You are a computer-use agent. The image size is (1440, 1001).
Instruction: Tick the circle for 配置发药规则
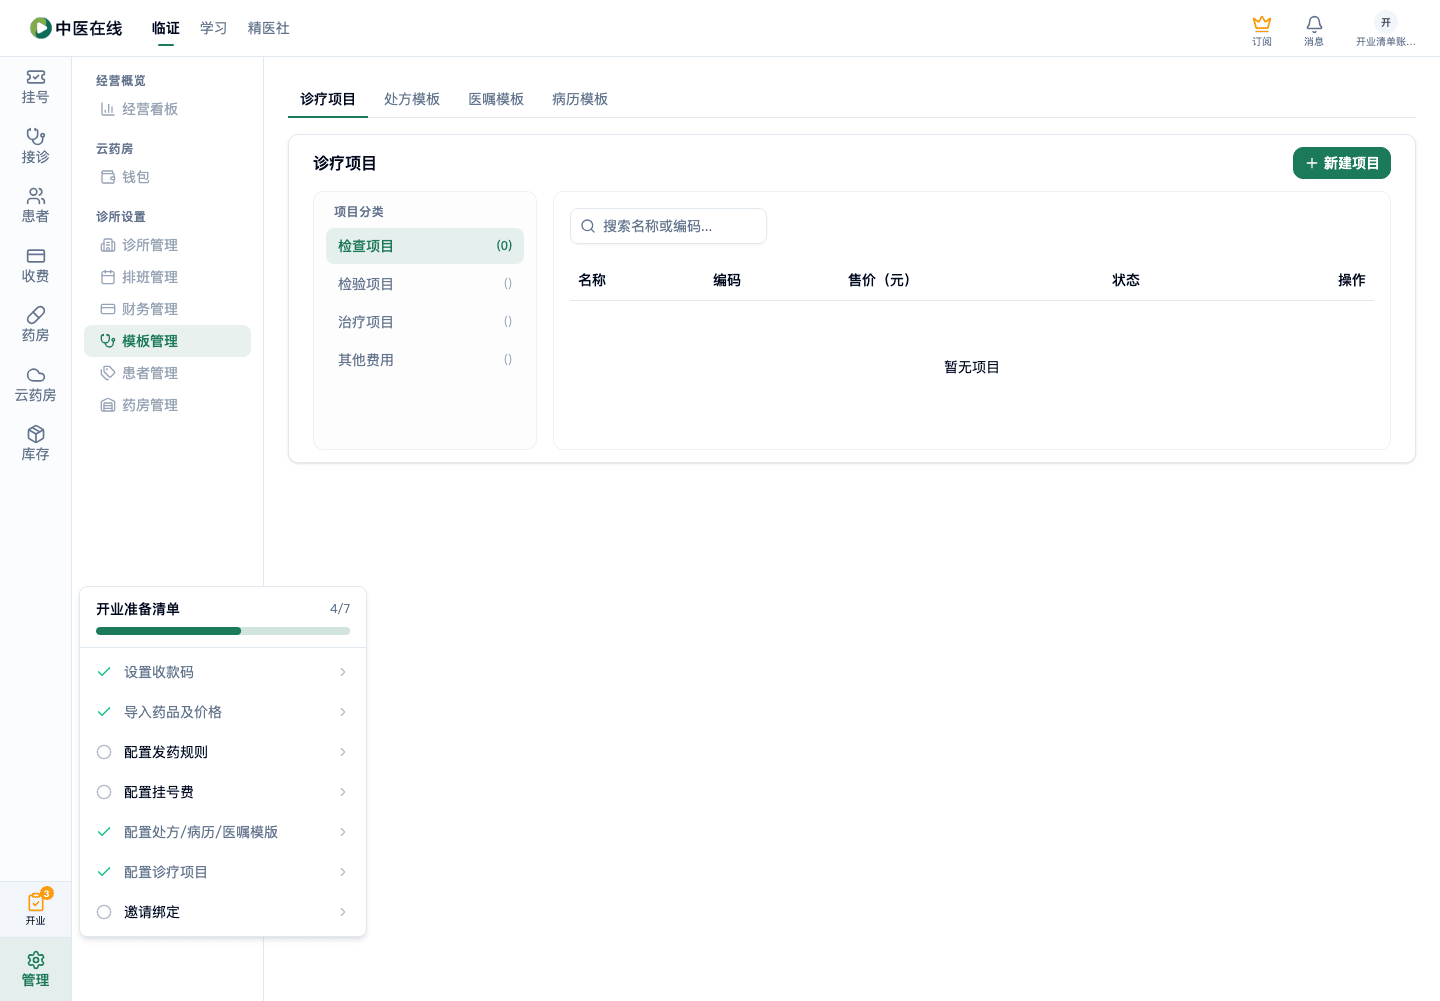tap(104, 752)
